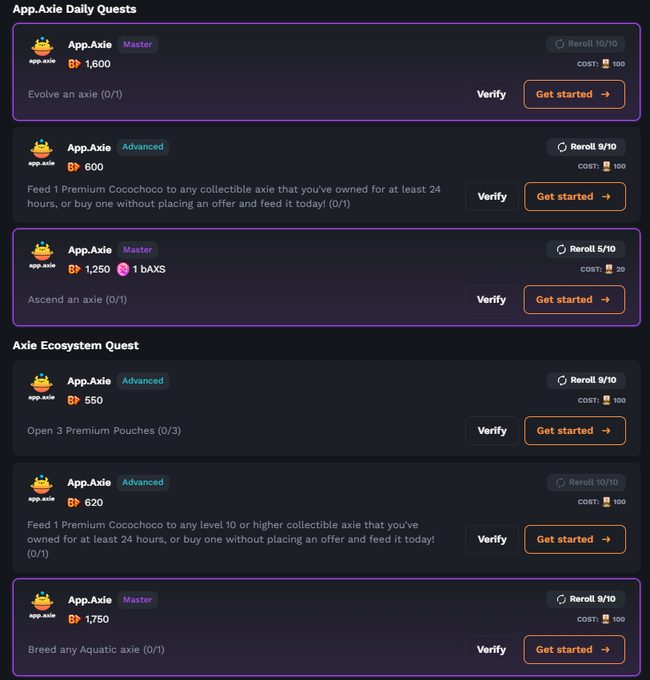Click the disabled Reroll 10/10 on Evolve quest
This screenshot has width=650, height=680.
pyautogui.click(x=585, y=44)
